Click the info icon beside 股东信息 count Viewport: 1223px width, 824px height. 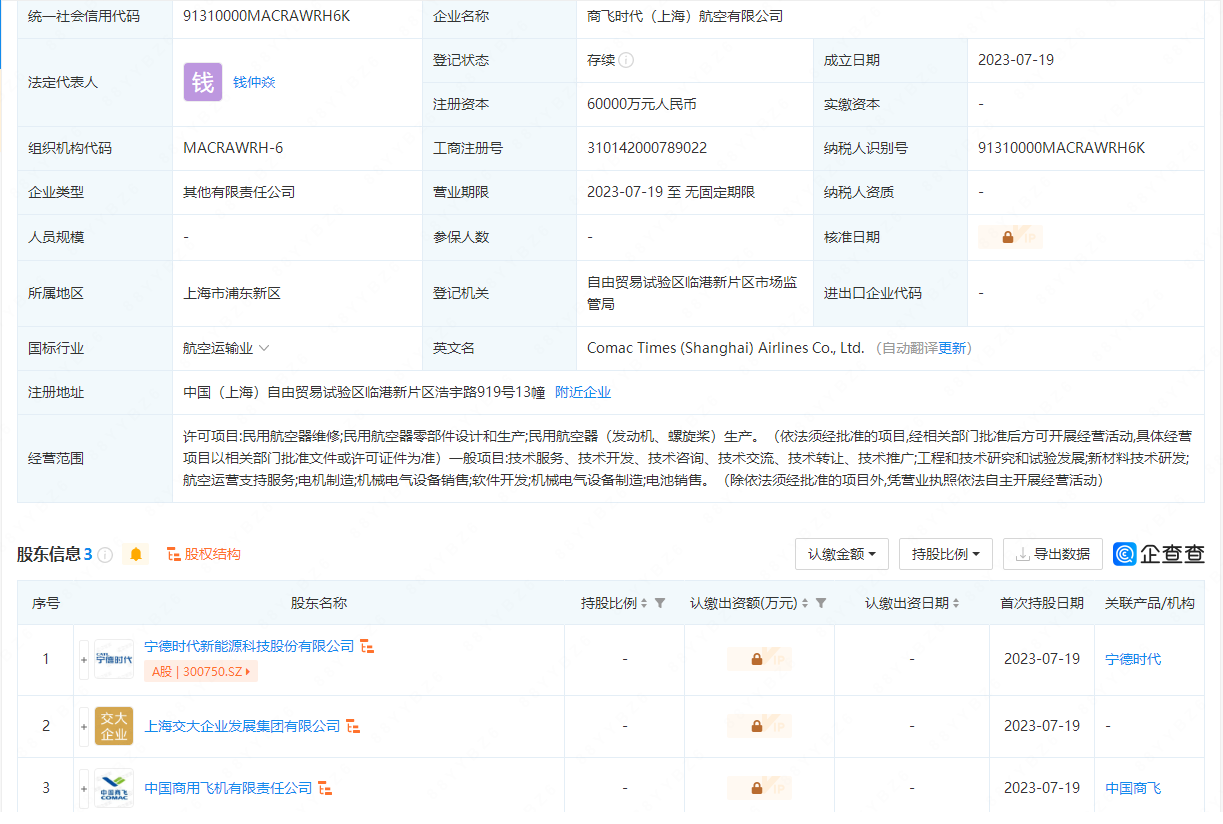[x=105, y=555]
